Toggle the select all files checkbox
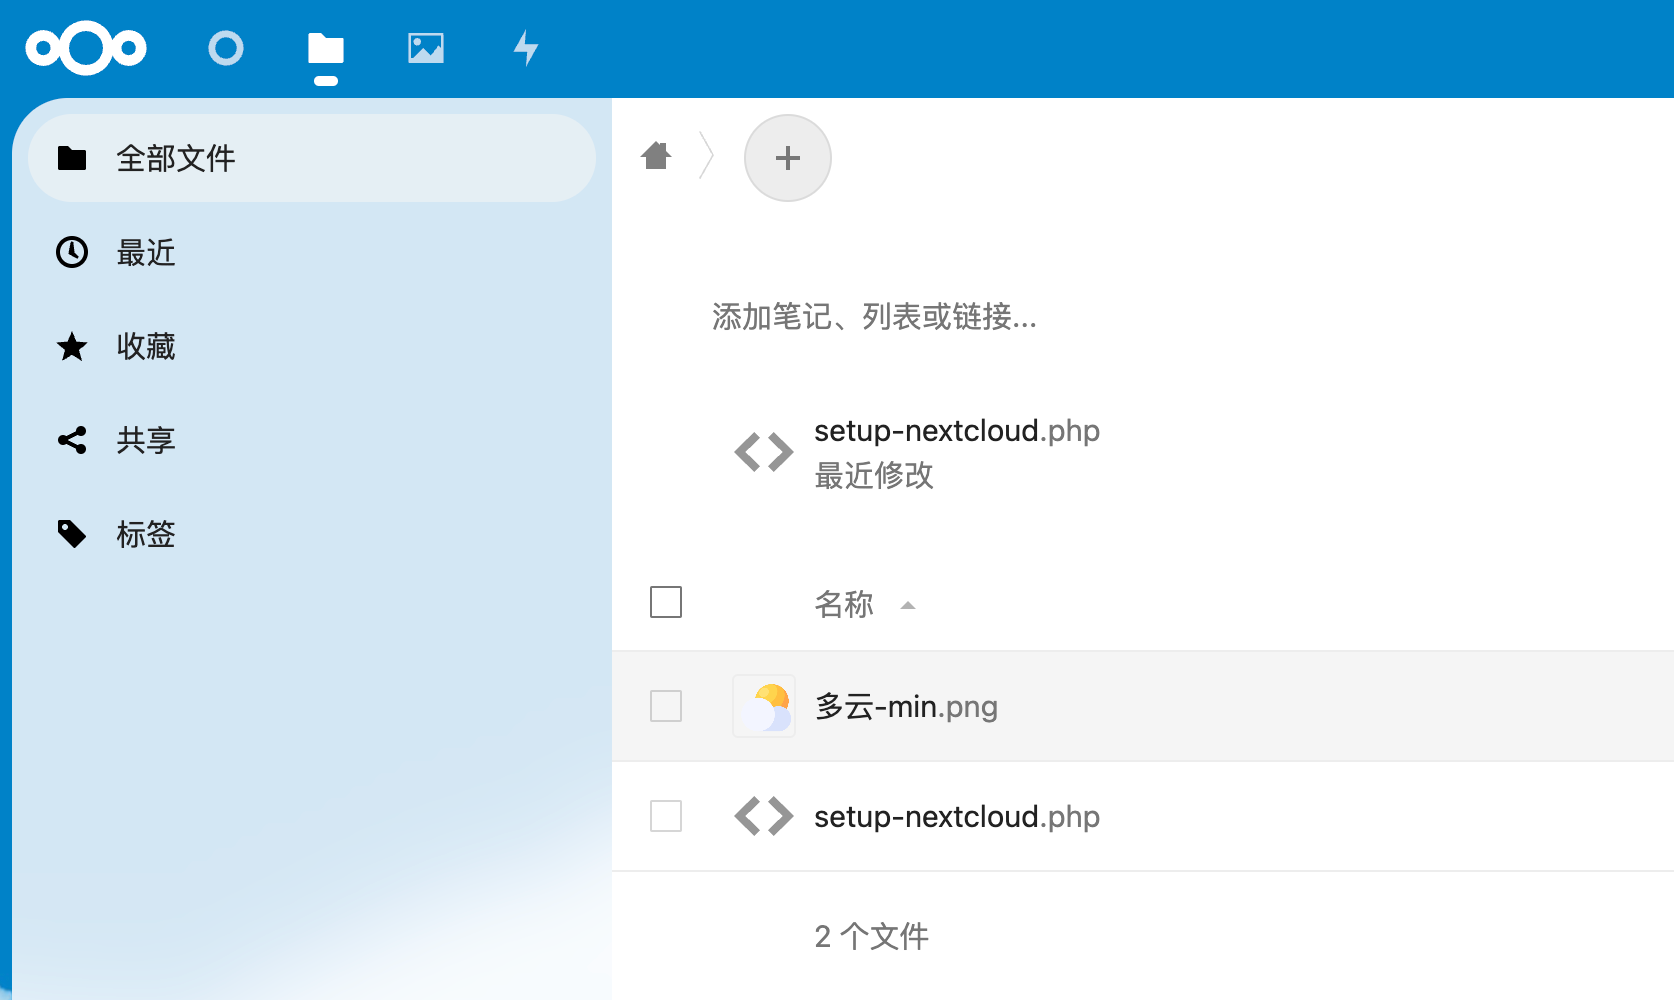Screen dimensions: 1674x1000 pyautogui.click(x=666, y=602)
